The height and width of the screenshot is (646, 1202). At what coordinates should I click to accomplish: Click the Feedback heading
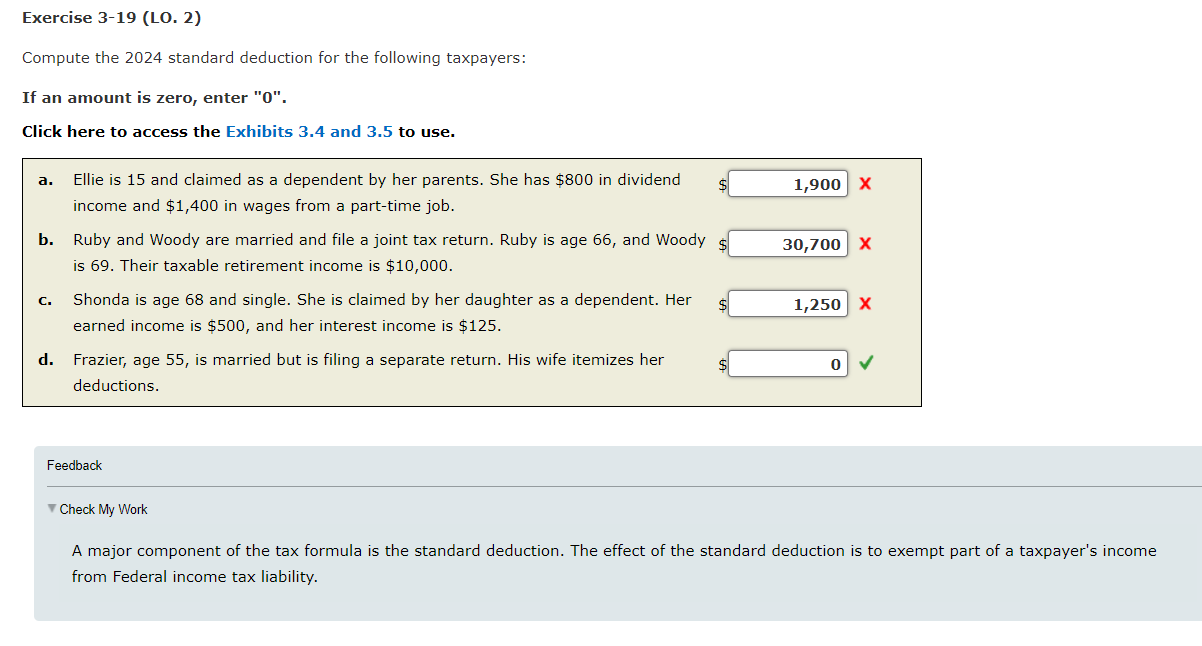click(x=74, y=464)
